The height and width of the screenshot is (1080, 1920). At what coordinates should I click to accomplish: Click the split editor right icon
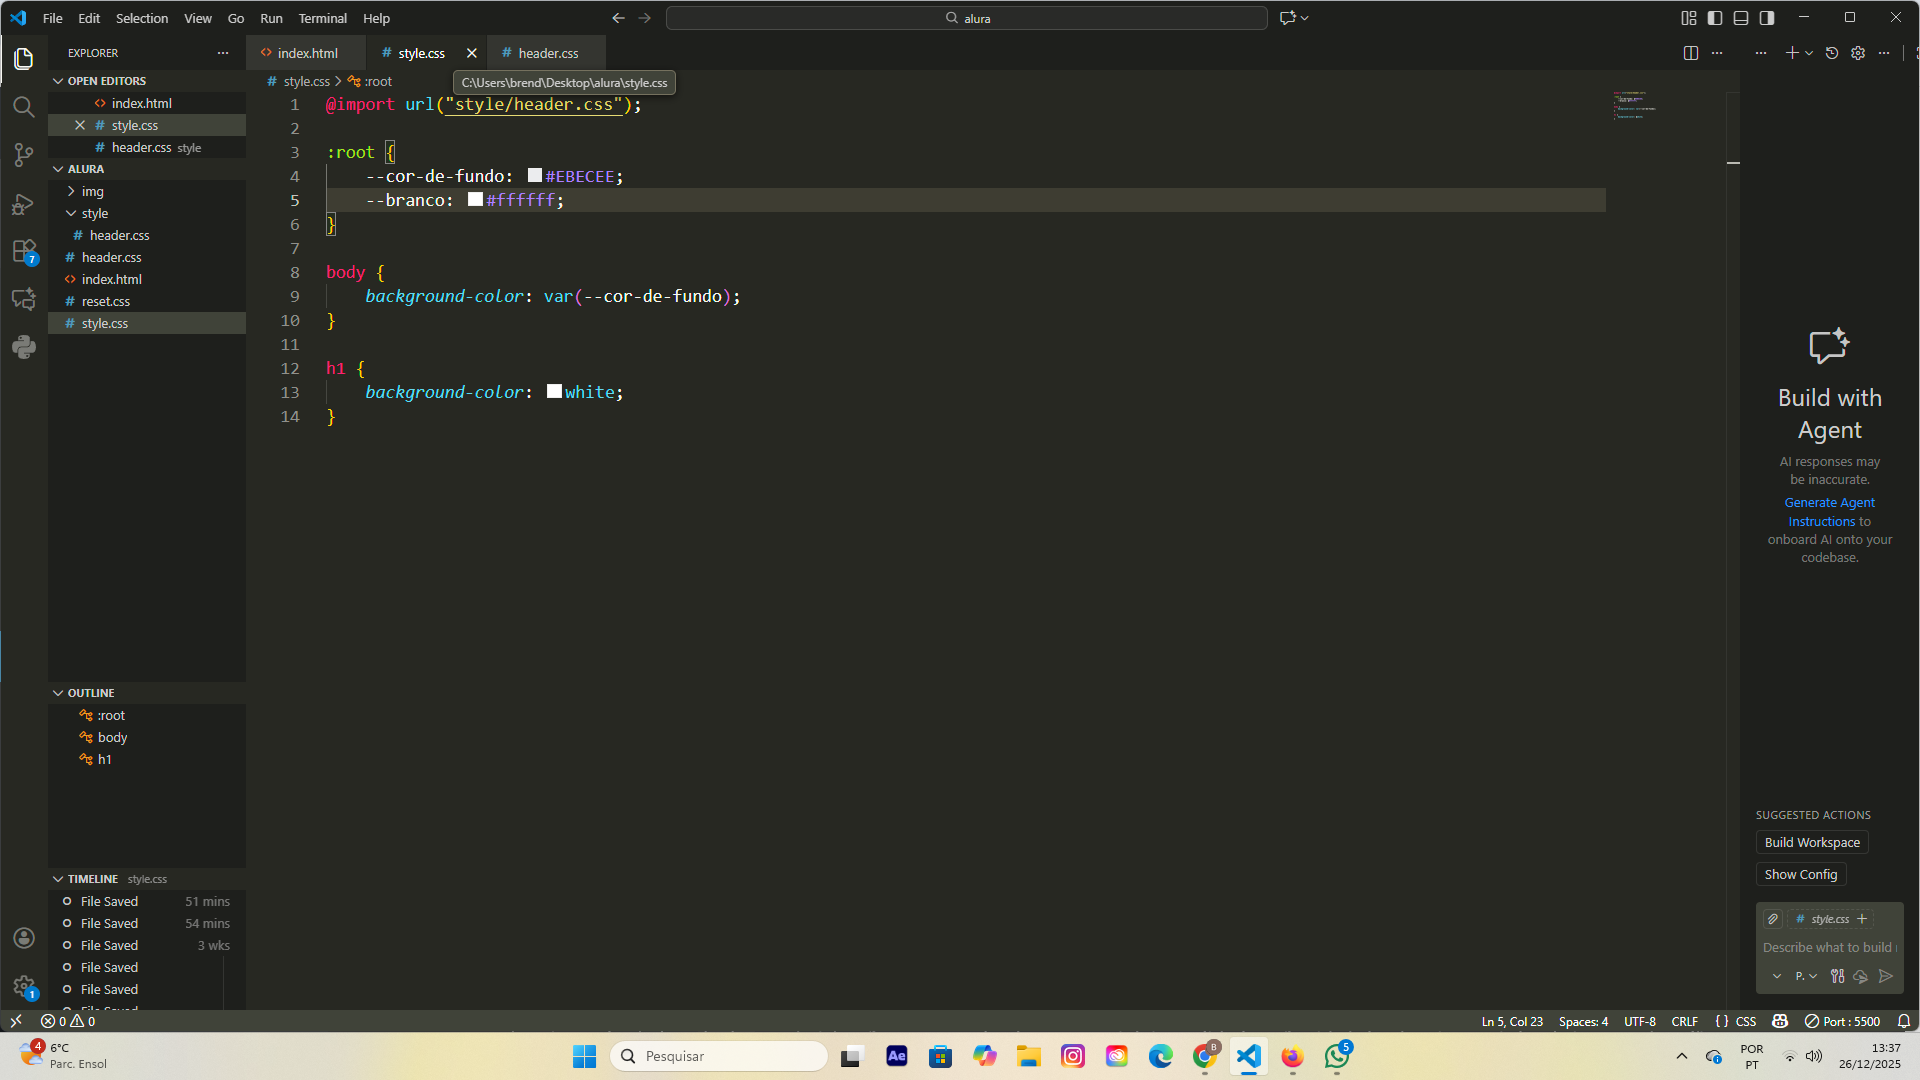(1690, 53)
